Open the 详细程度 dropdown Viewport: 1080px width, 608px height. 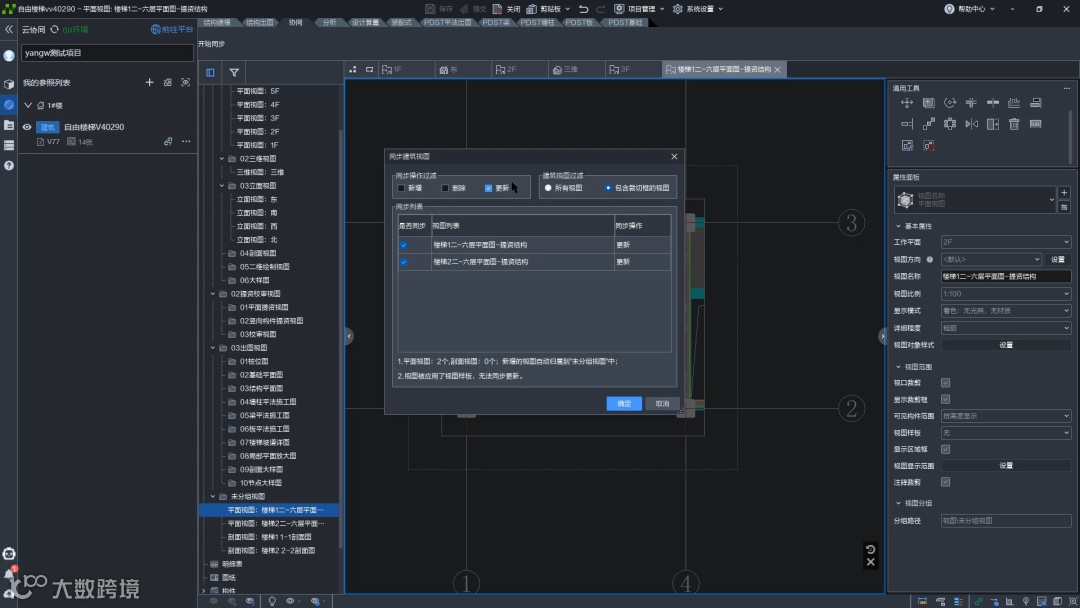[1006, 328]
